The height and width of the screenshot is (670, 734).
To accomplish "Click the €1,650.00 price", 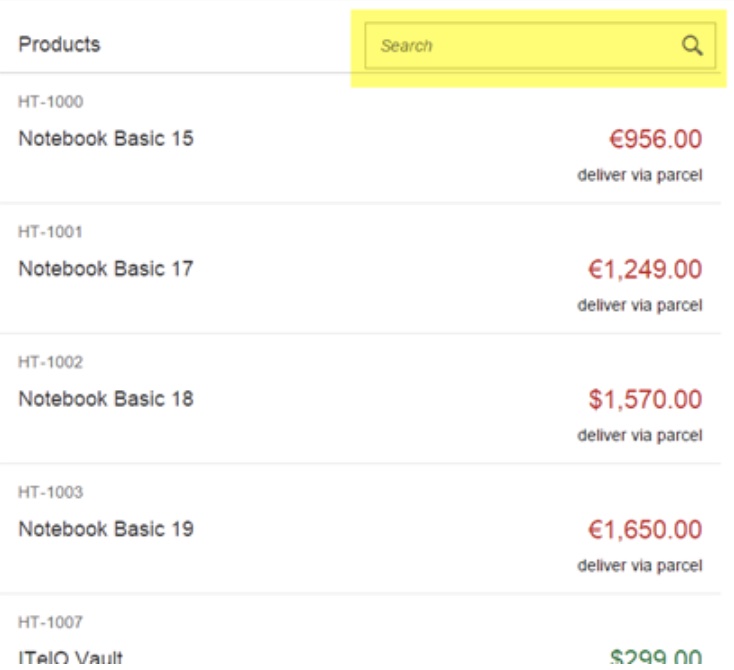I will 645,530.
